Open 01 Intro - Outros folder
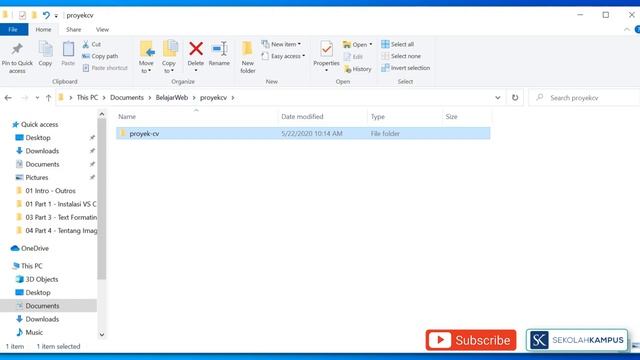 coord(50,191)
